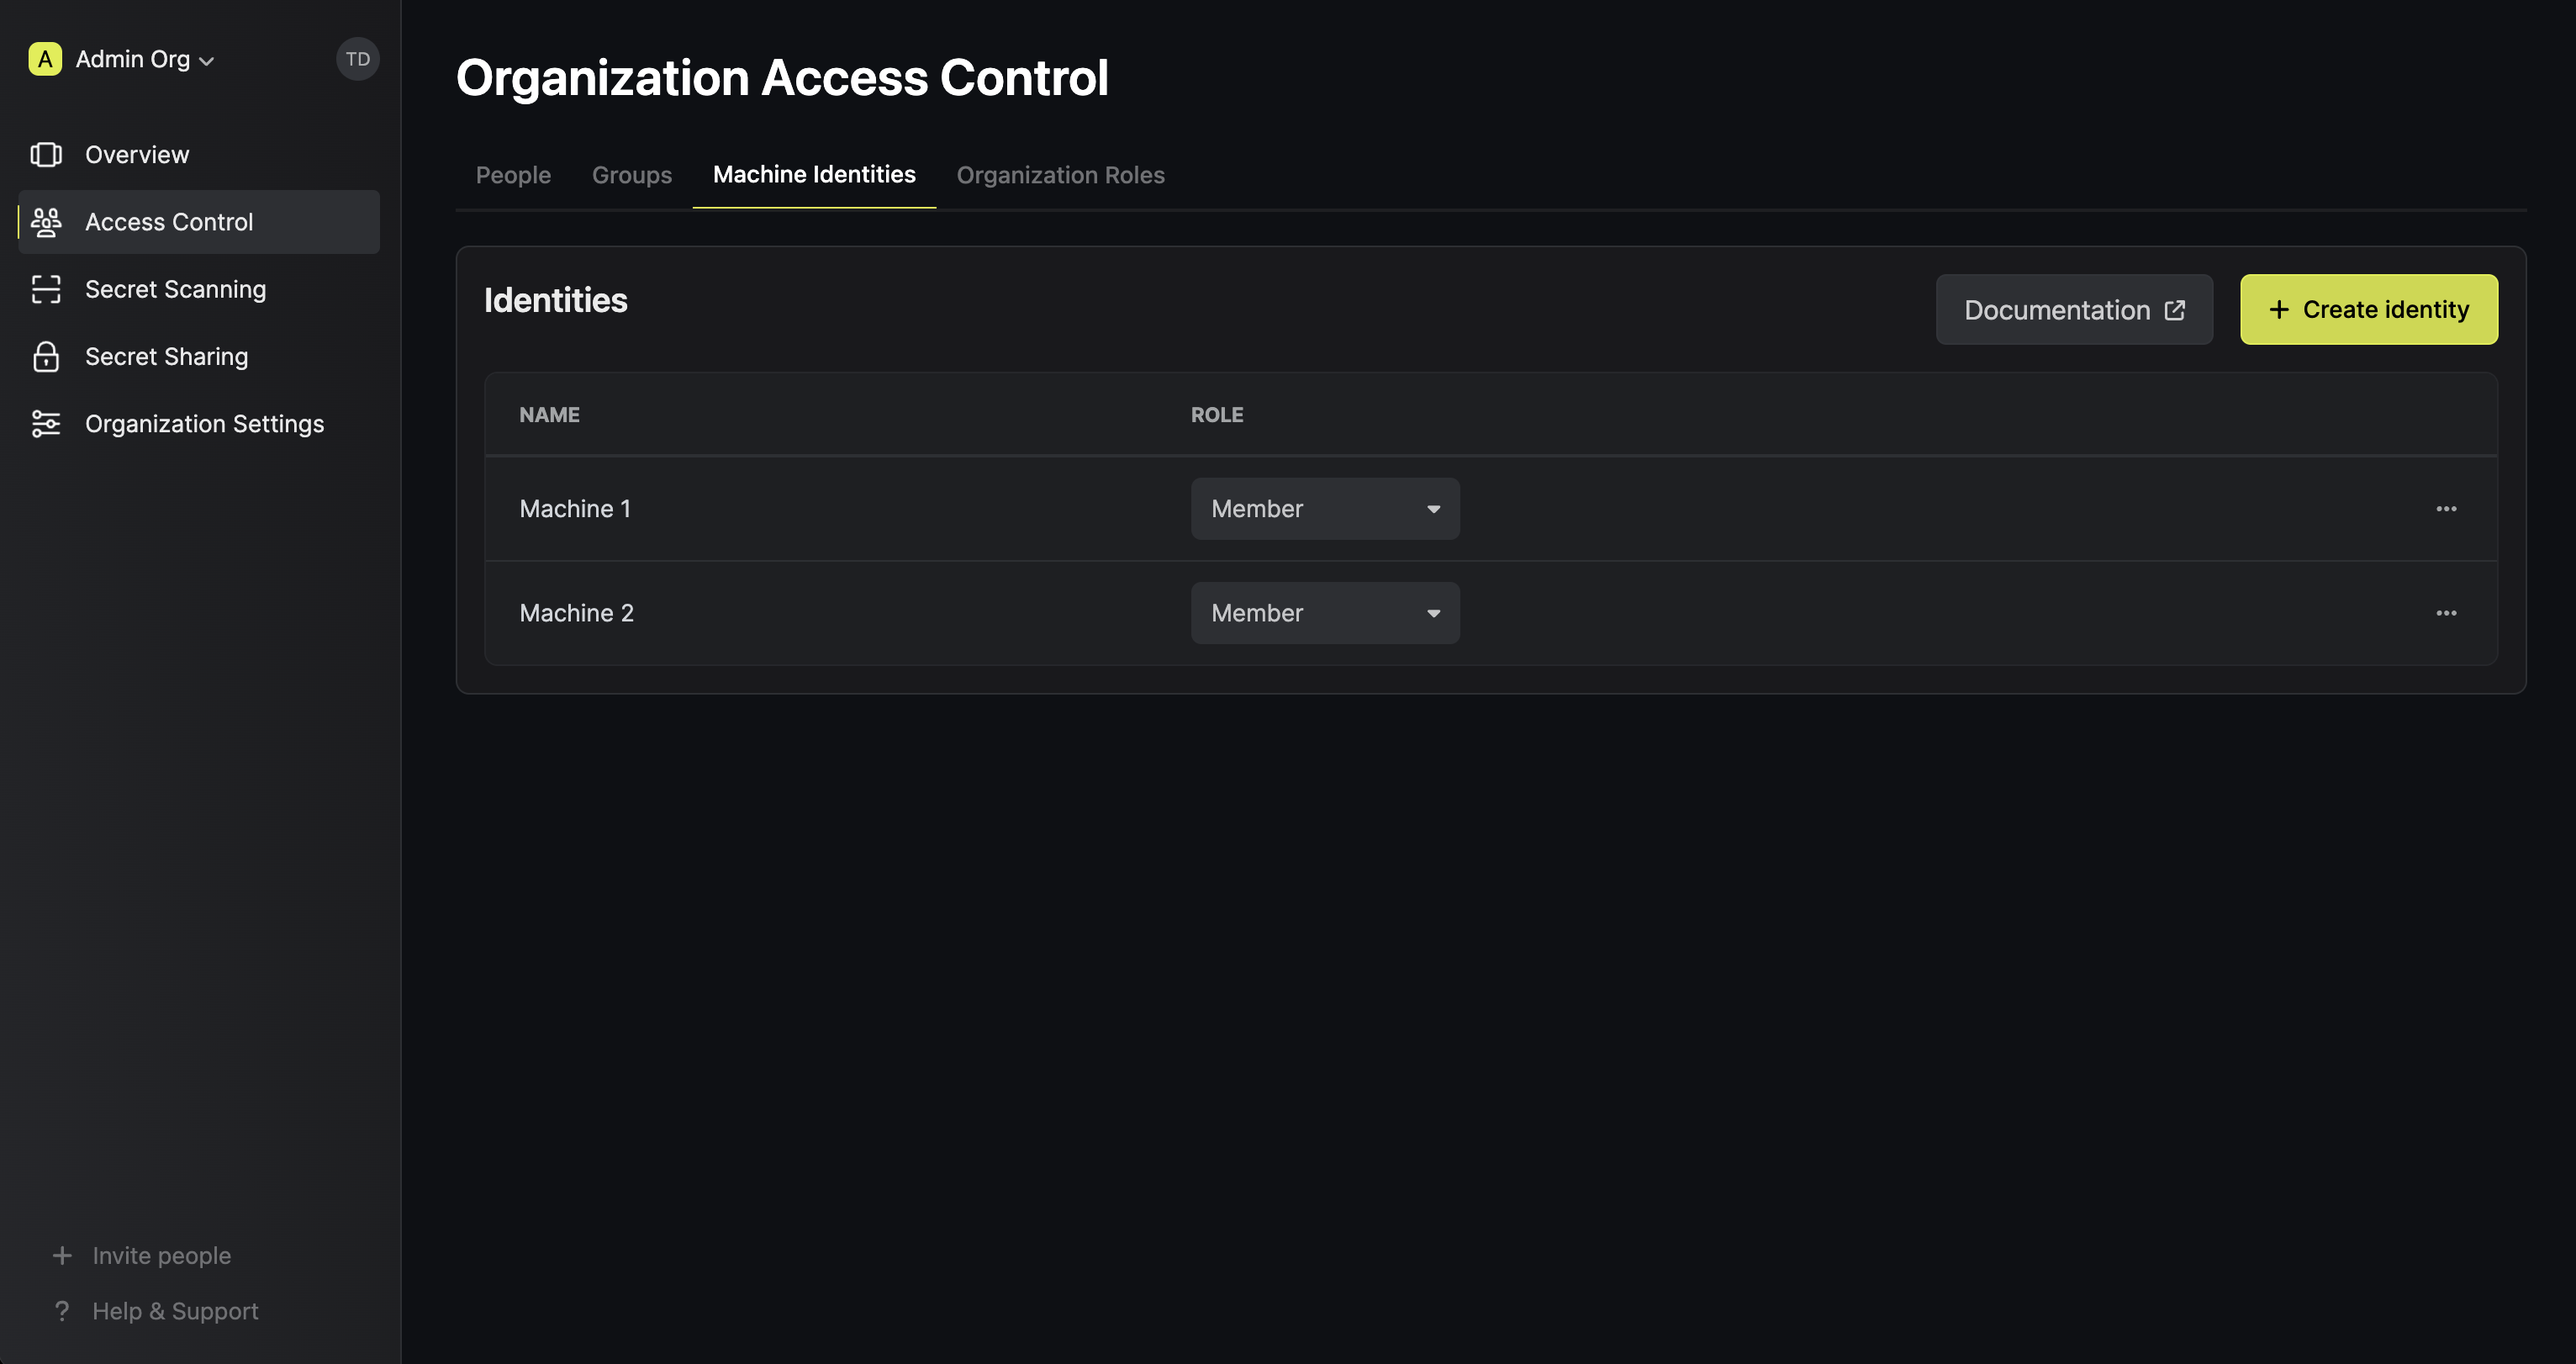Click the Machine 1 name cell
The image size is (2576, 1364).
click(575, 509)
